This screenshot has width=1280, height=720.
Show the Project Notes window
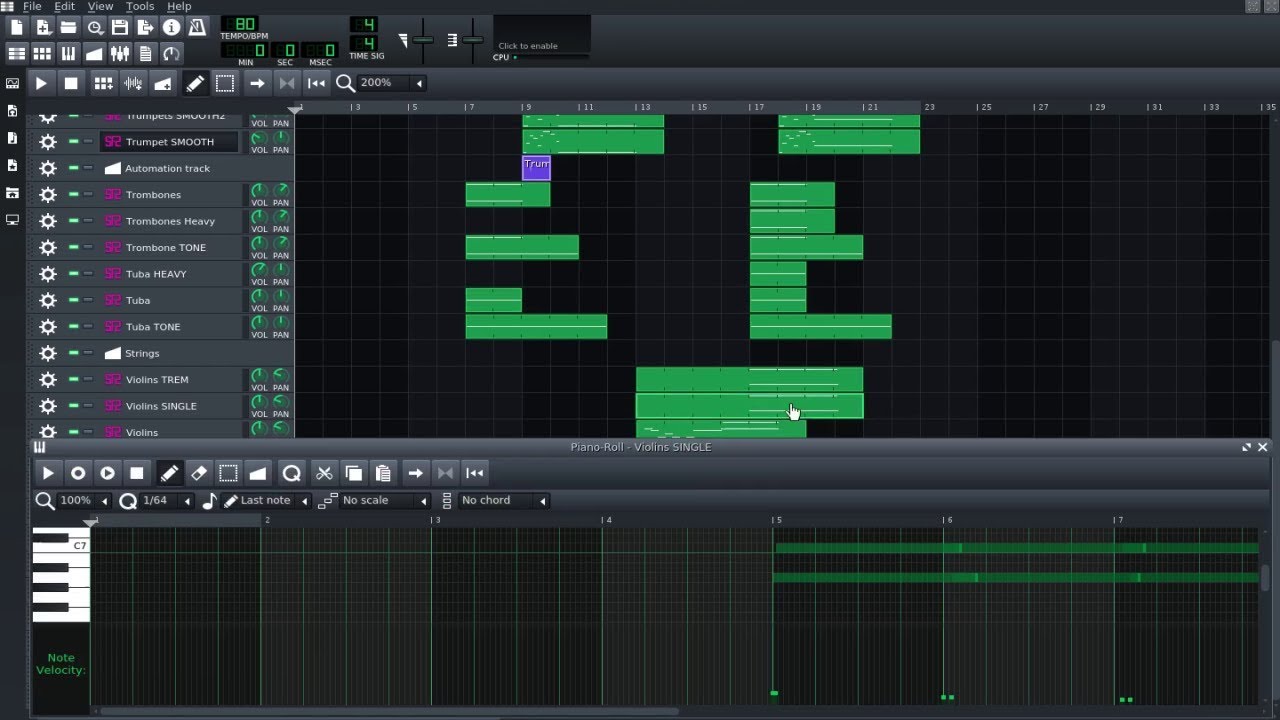pyautogui.click(x=146, y=53)
